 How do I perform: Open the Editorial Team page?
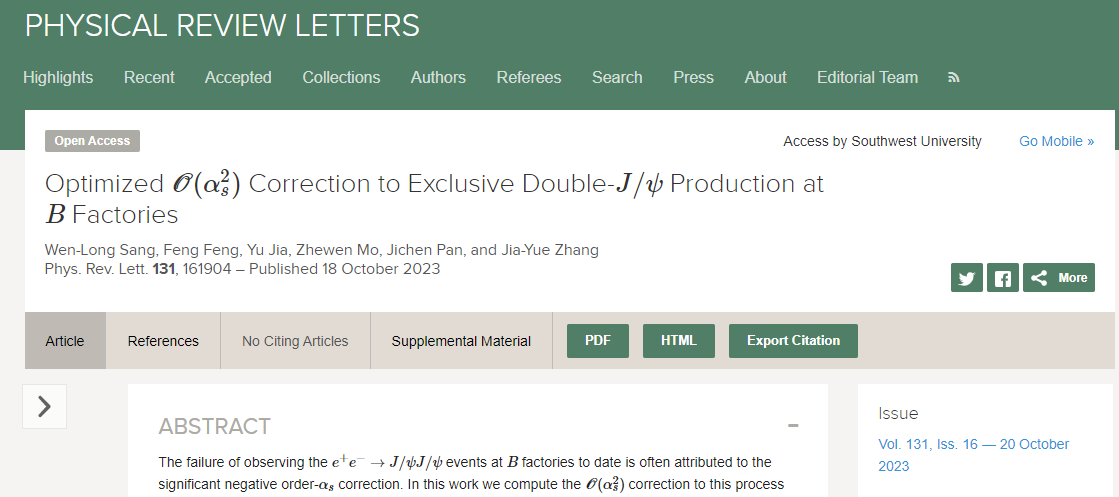tap(867, 77)
